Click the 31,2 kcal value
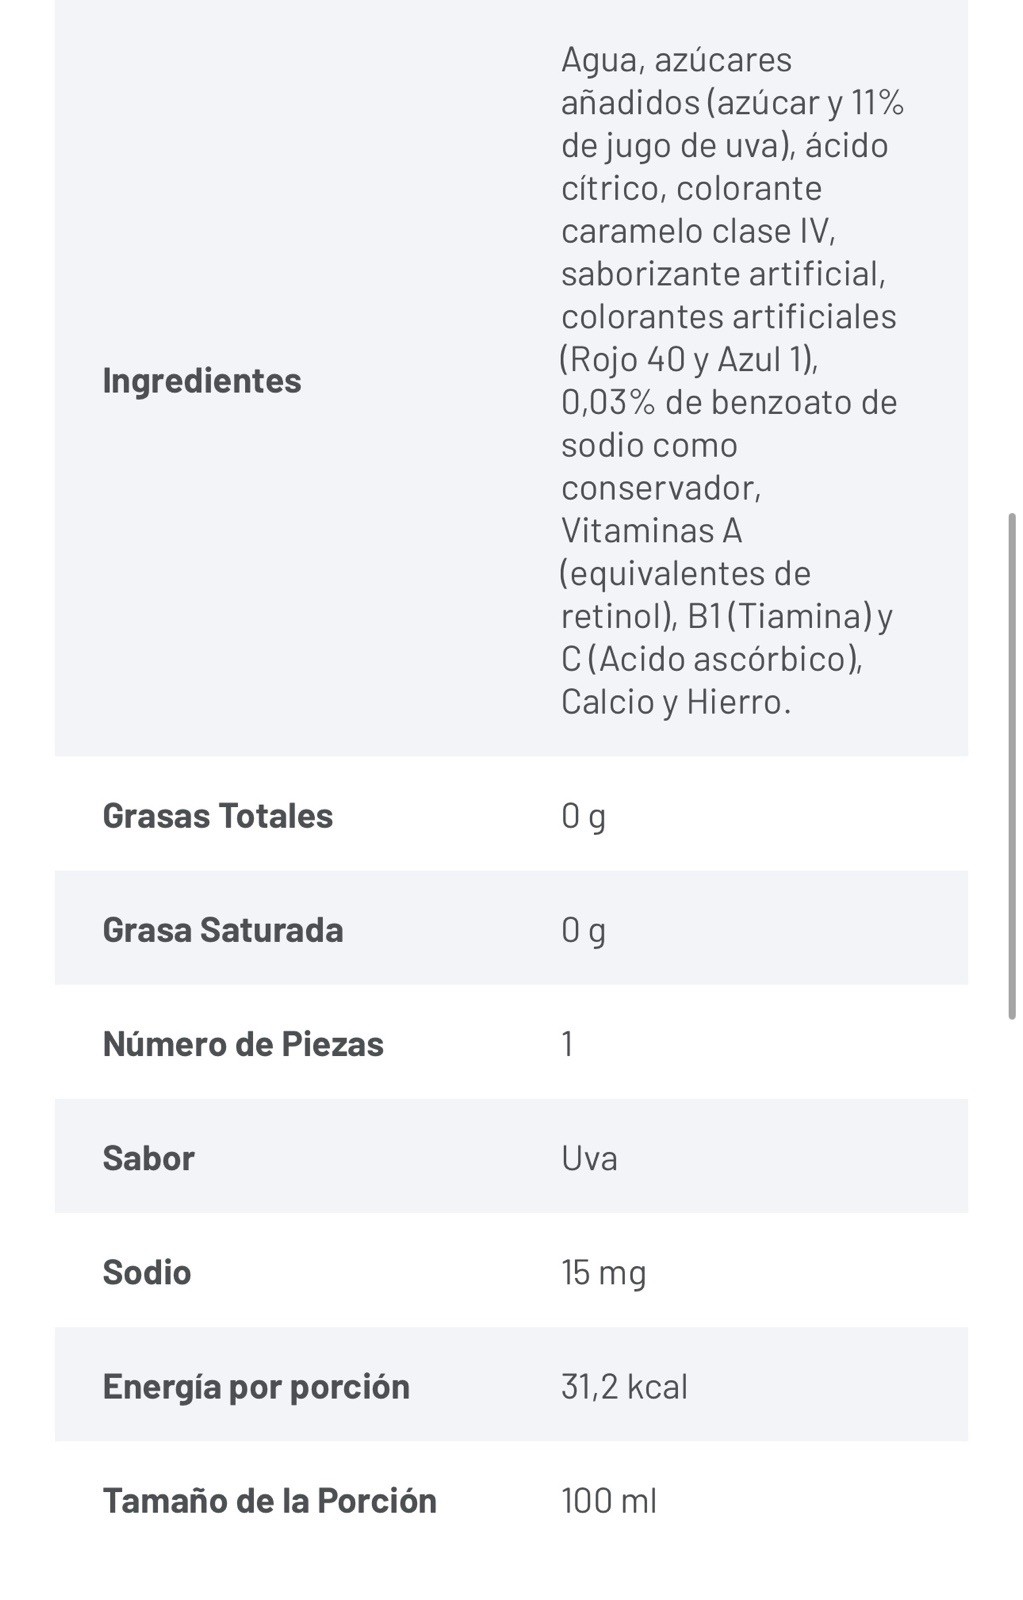This screenshot has height=1600, width=1023. click(623, 1386)
